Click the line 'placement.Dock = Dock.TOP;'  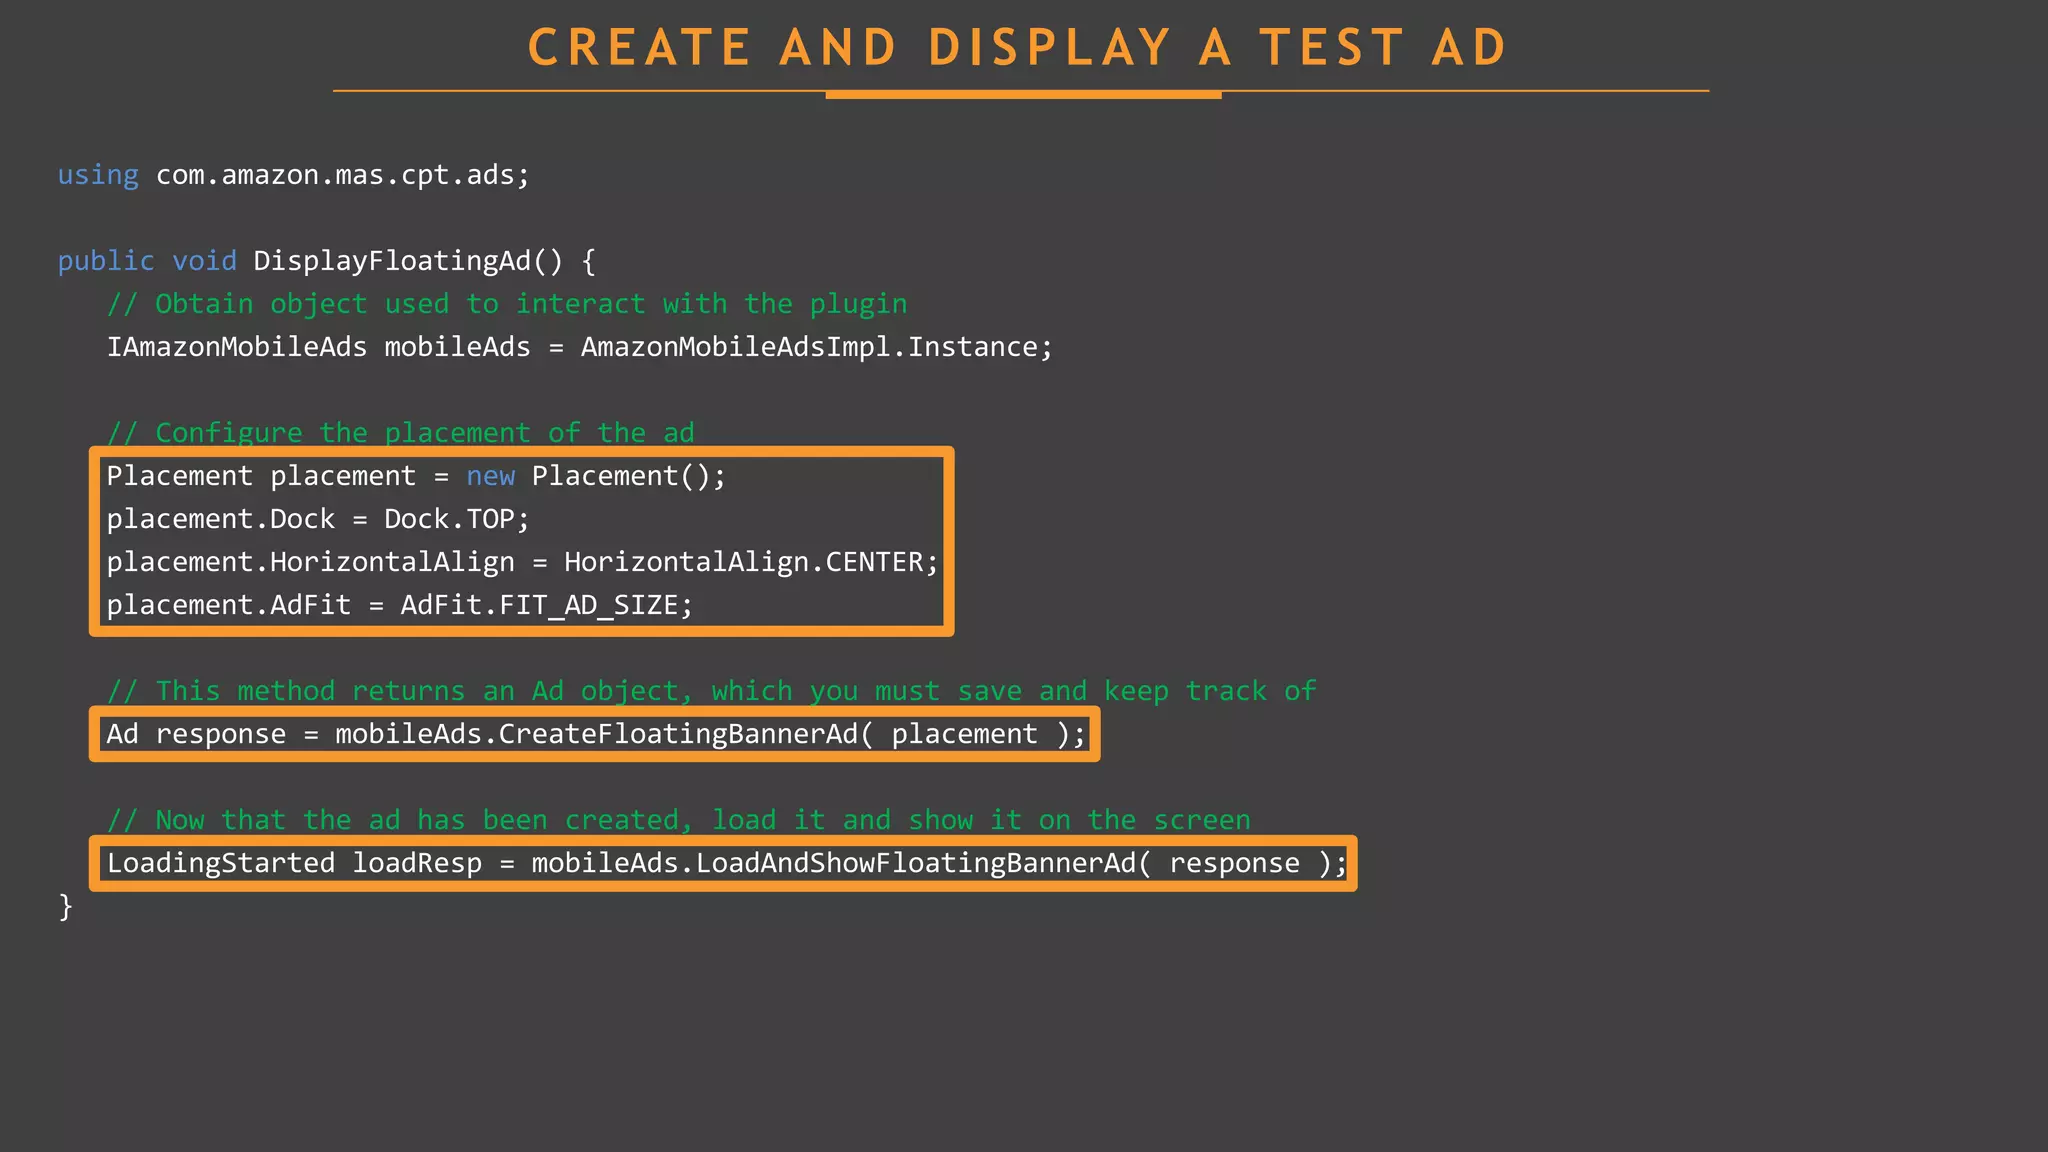[318, 519]
